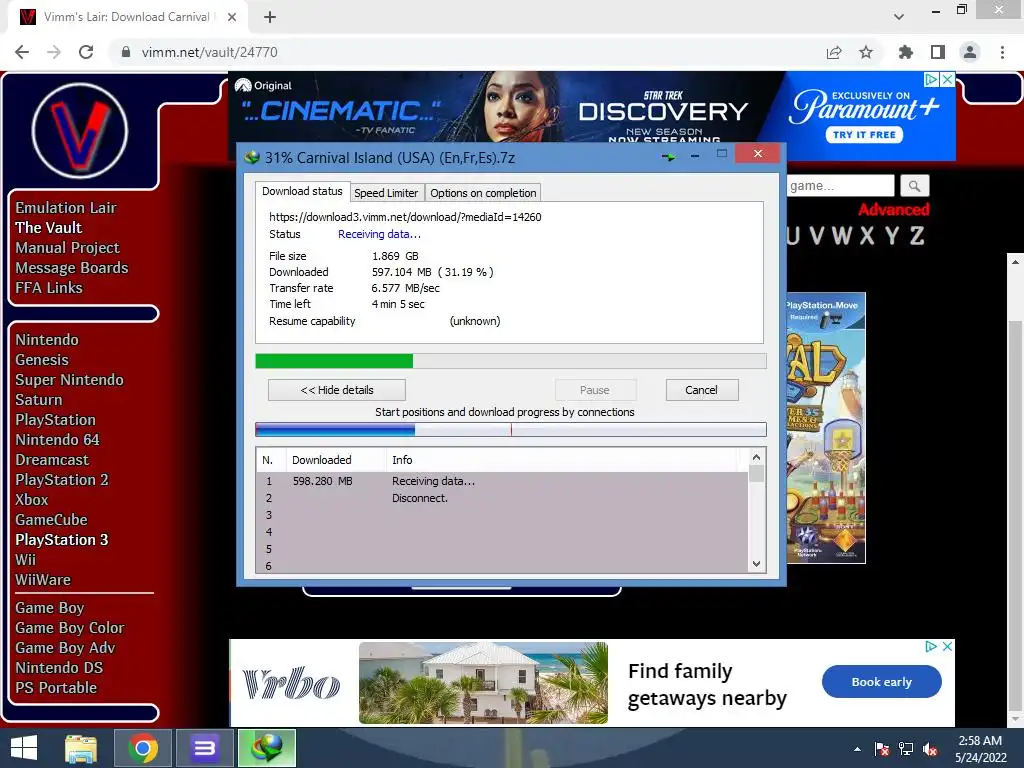Click the clock showing 2:58 AM
The height and width of the screenshot is (768, 1024).
(x=980, y=741)
